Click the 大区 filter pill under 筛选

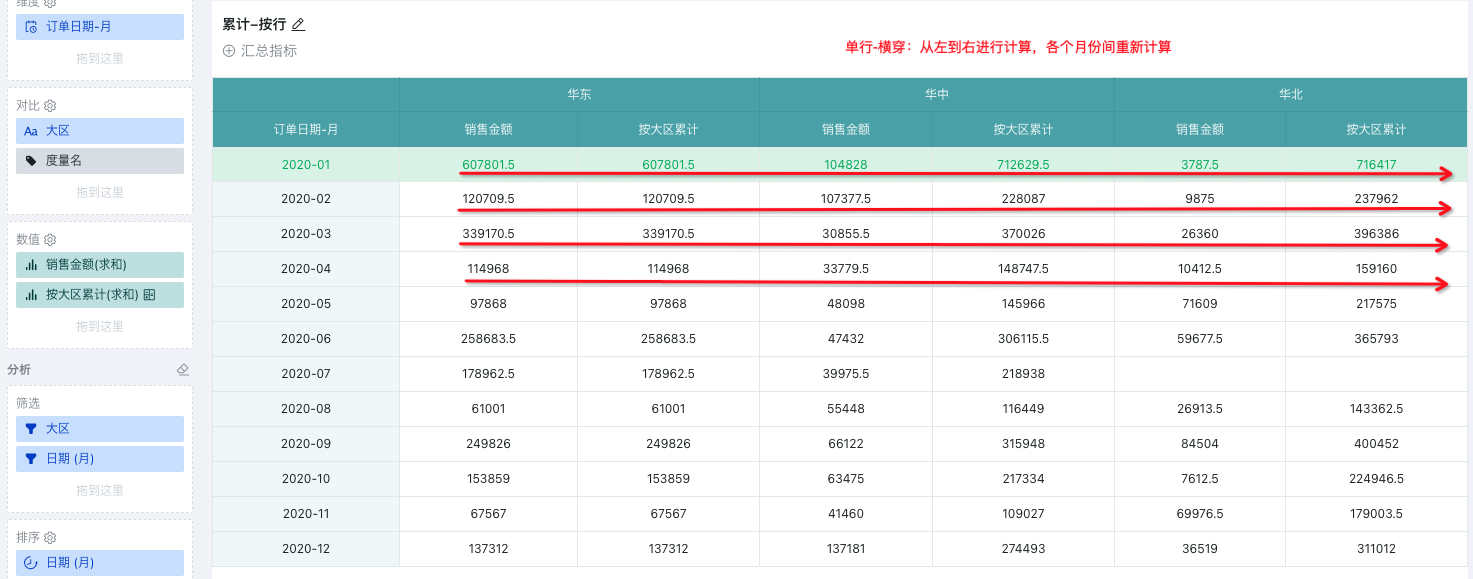(100, 429)
